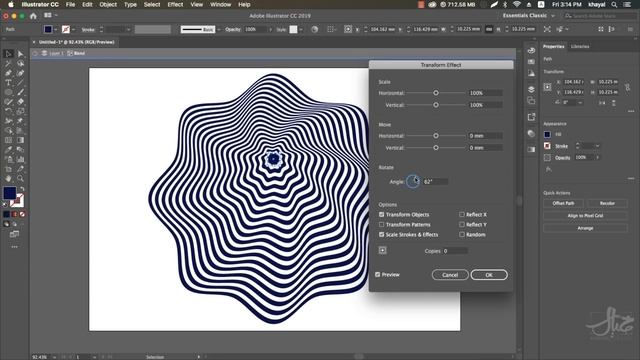Select the Selection tool arrow
The image size is (640, 360).
(8, 54)
